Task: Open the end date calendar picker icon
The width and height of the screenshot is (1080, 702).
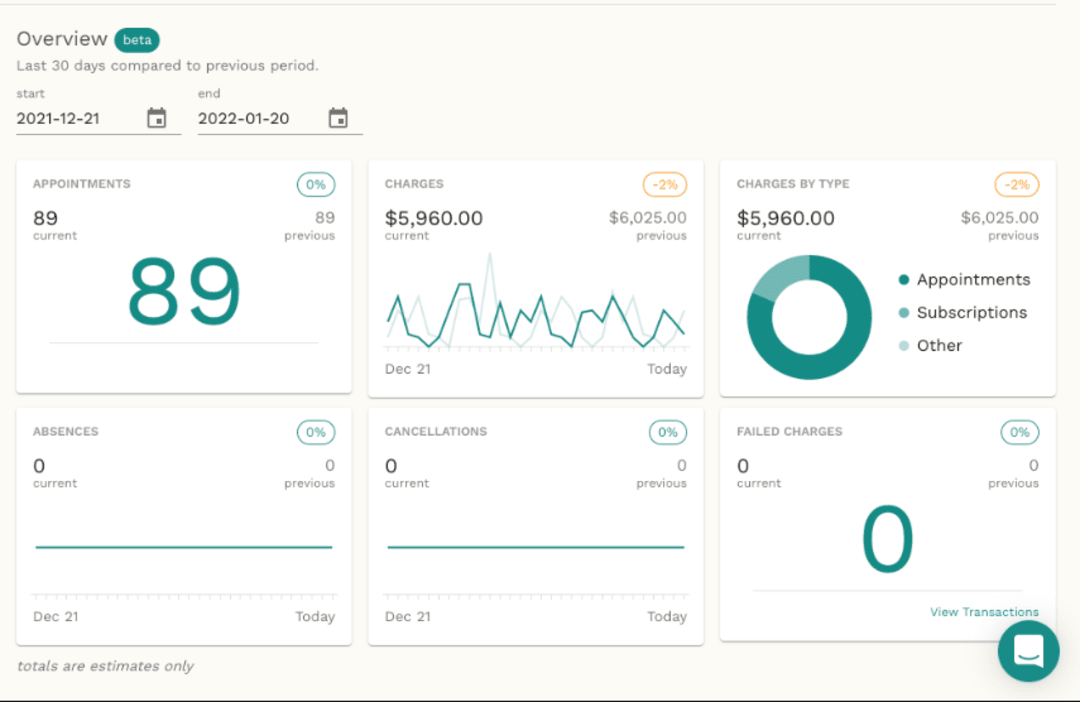Action: (x=338, y=118)
